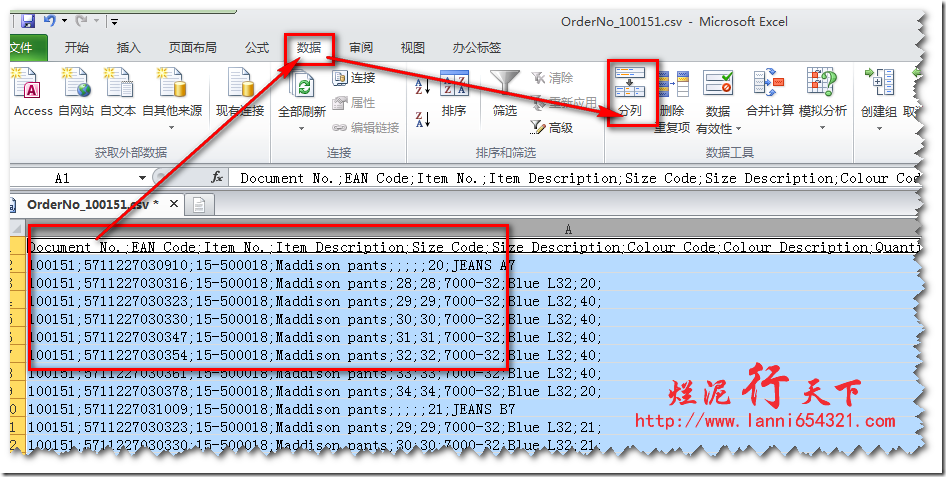Switch to the 办公标签 ribbon tab
Viewport: 946px width, 477px height.
click(x=477, y=48)
